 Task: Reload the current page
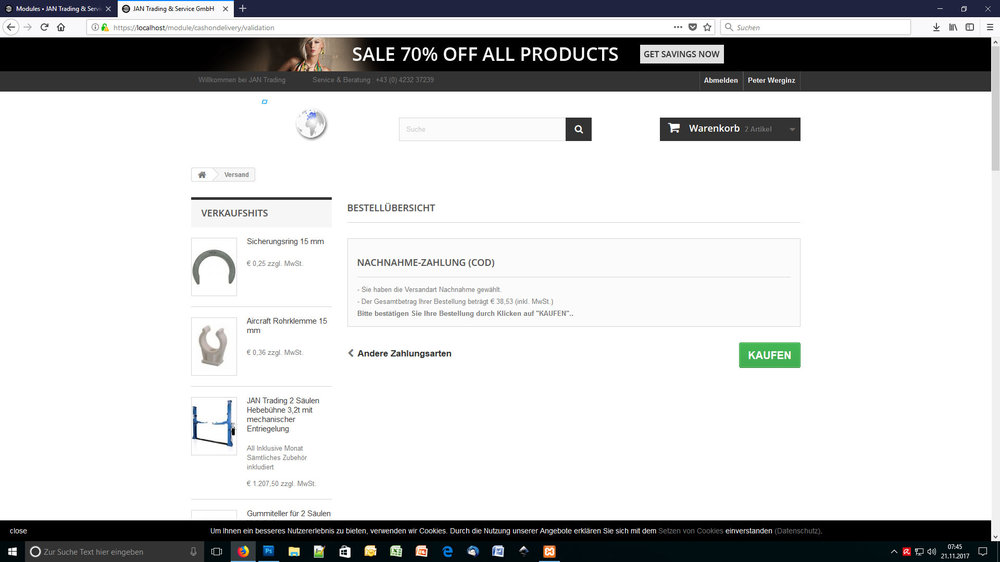pyautogui.click(x=44, y=27)
